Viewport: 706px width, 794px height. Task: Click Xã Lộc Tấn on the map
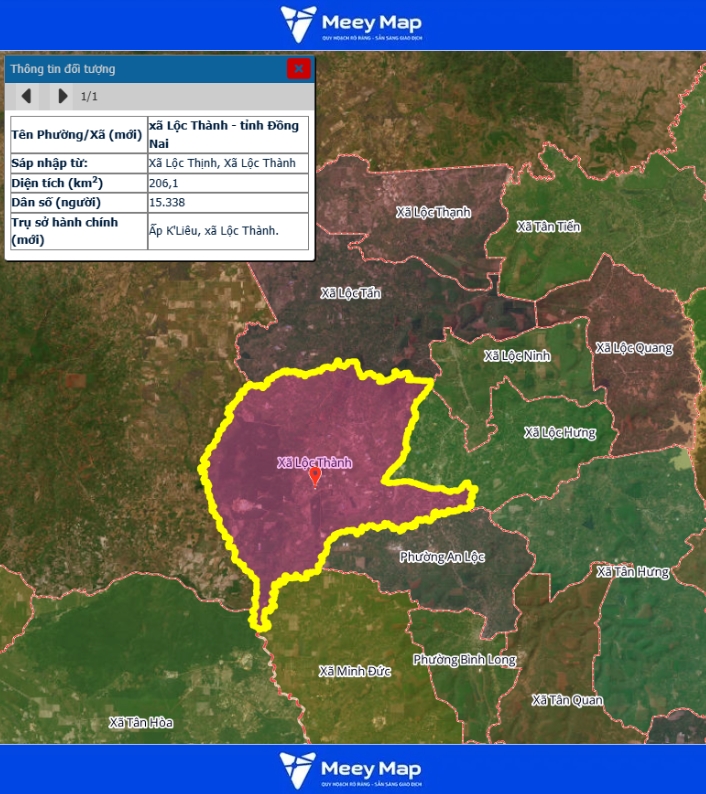[351, 293]
